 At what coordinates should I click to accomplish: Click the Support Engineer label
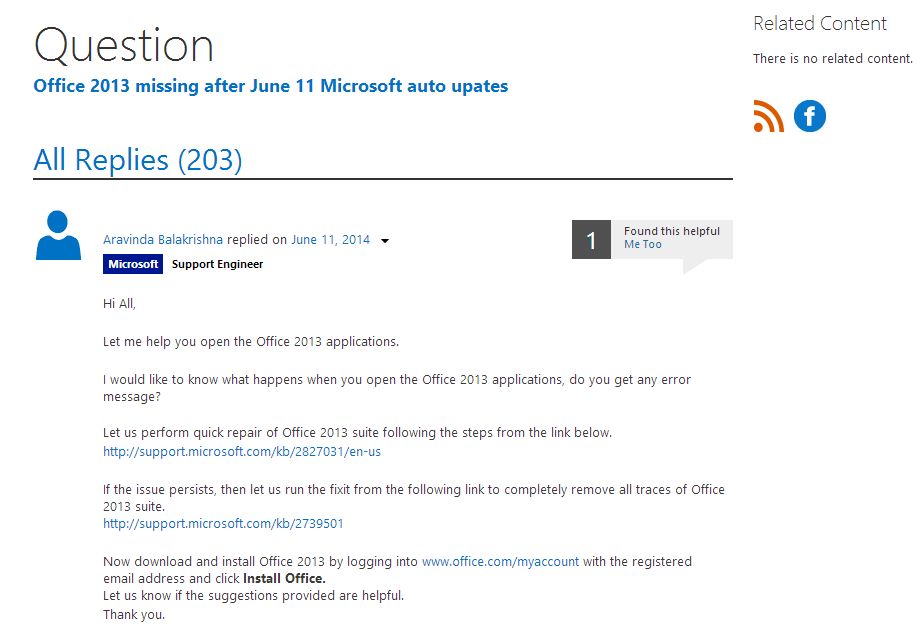(x=217, y=264)
